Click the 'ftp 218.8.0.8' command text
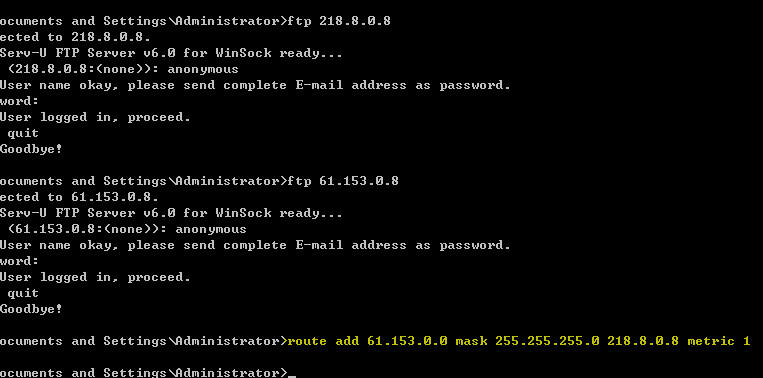Viewport: 763px width, 378px height. pyautogui.click(x=339, y=21)
